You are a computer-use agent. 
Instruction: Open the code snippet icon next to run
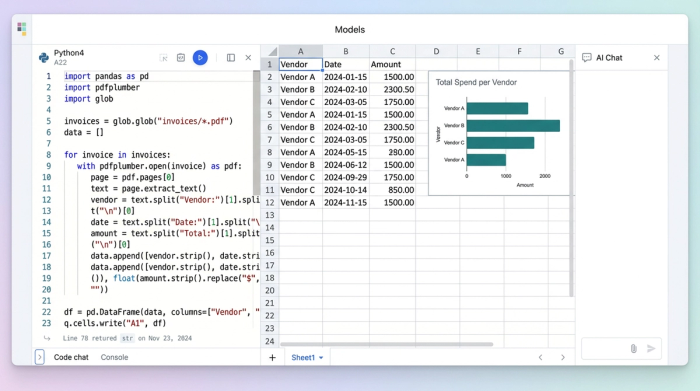pos(181,58)
